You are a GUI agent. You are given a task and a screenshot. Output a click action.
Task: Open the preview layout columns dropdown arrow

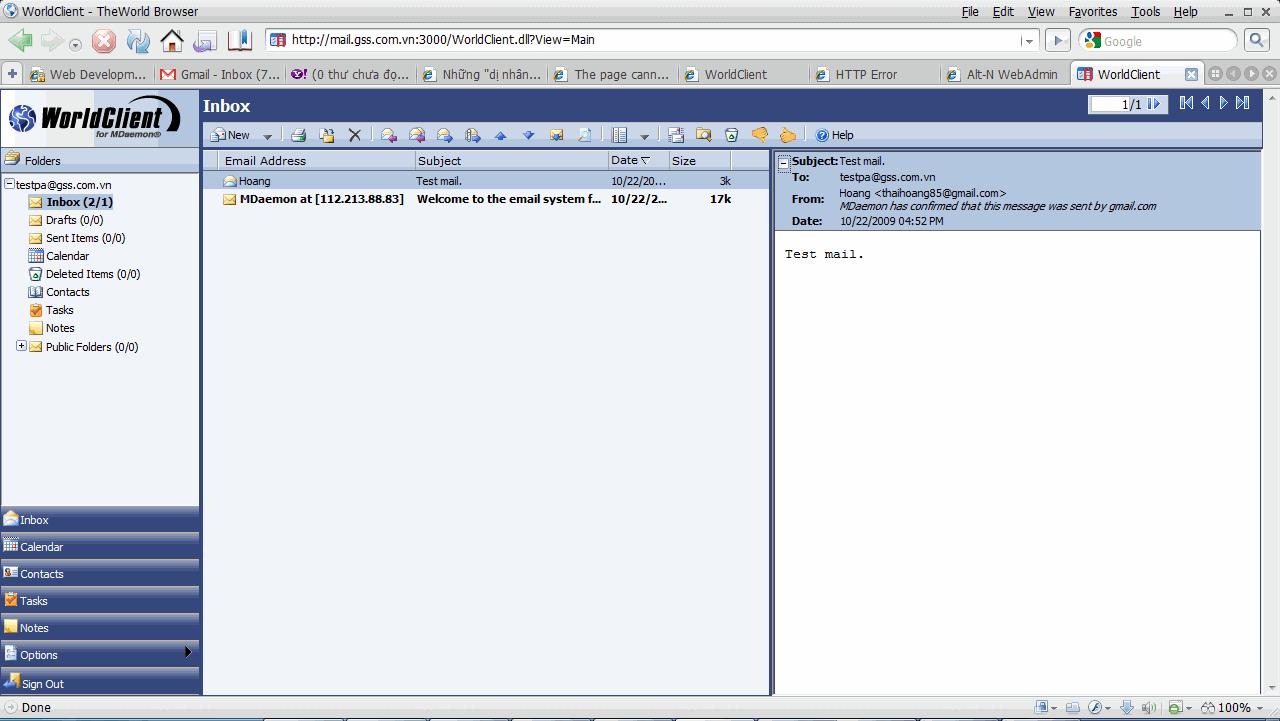tap(644, 136)
